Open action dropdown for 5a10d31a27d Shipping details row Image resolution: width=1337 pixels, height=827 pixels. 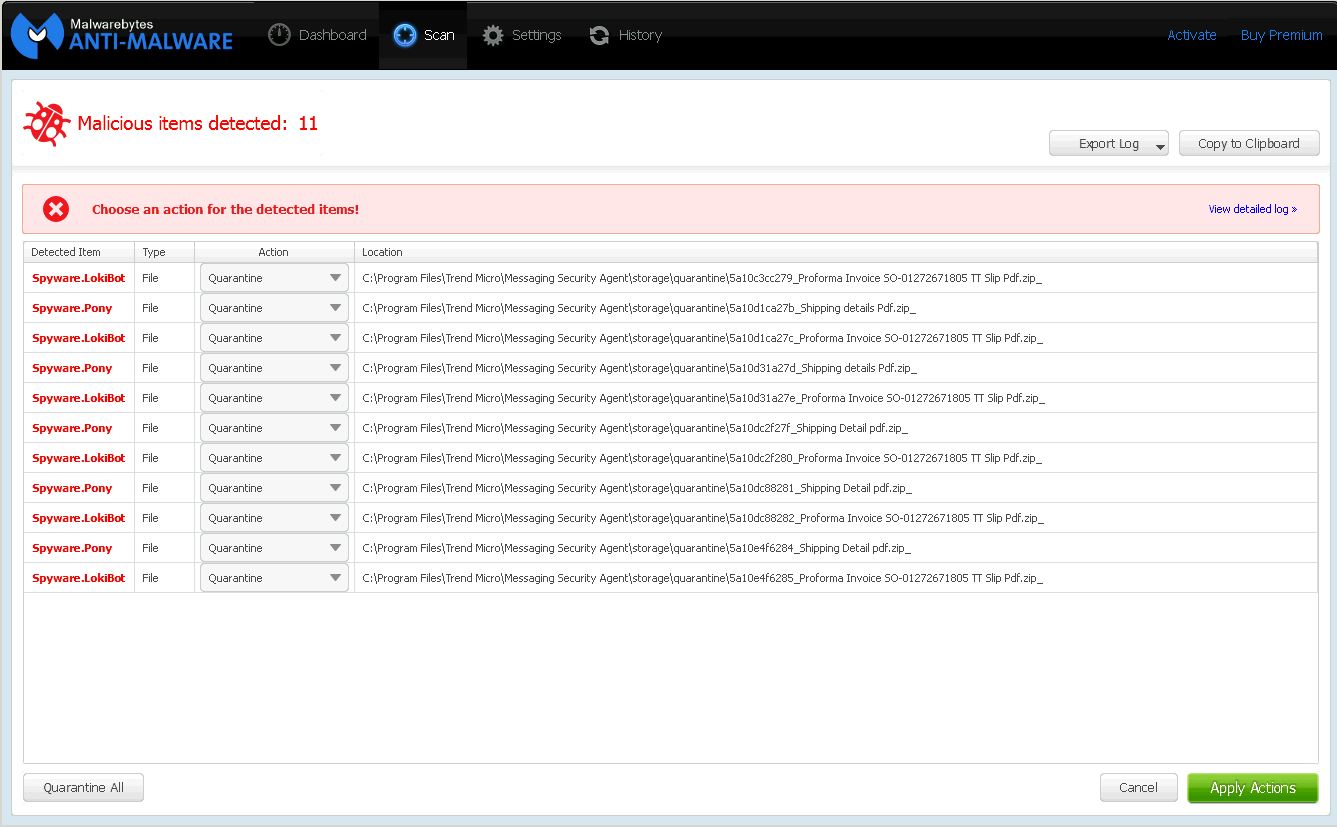click(x=274, y=368)
